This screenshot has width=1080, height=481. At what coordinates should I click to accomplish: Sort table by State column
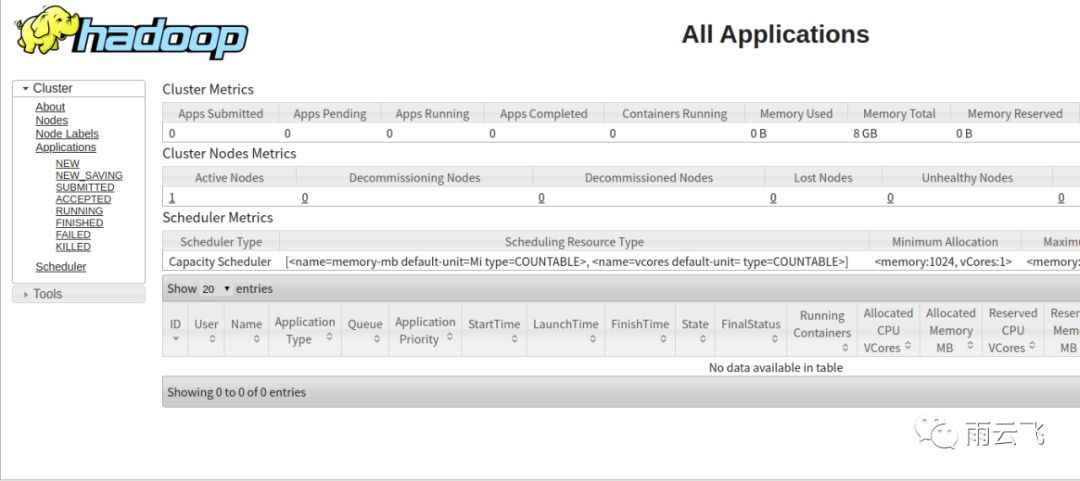click(x=695, y=329)
